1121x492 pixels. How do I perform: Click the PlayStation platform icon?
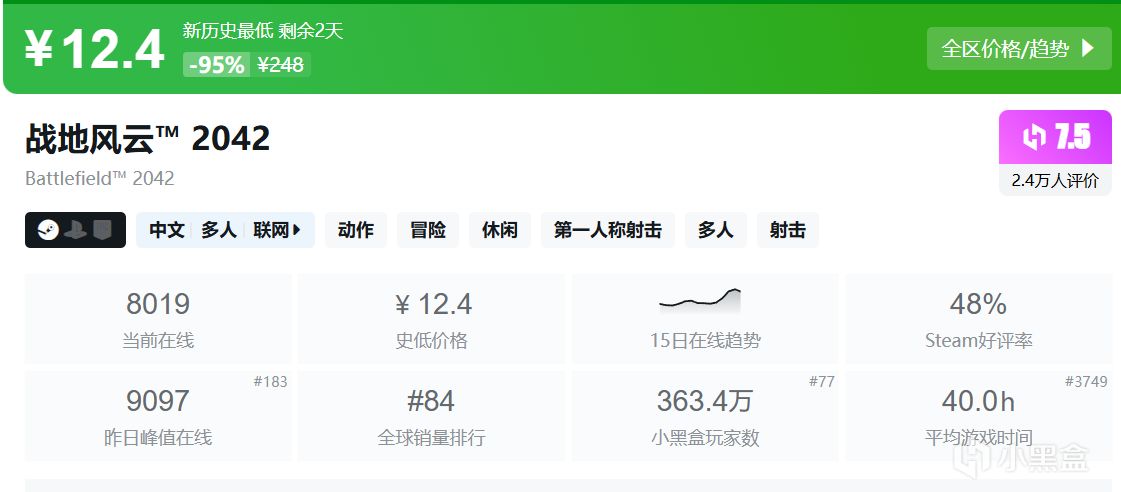(75, 230)
